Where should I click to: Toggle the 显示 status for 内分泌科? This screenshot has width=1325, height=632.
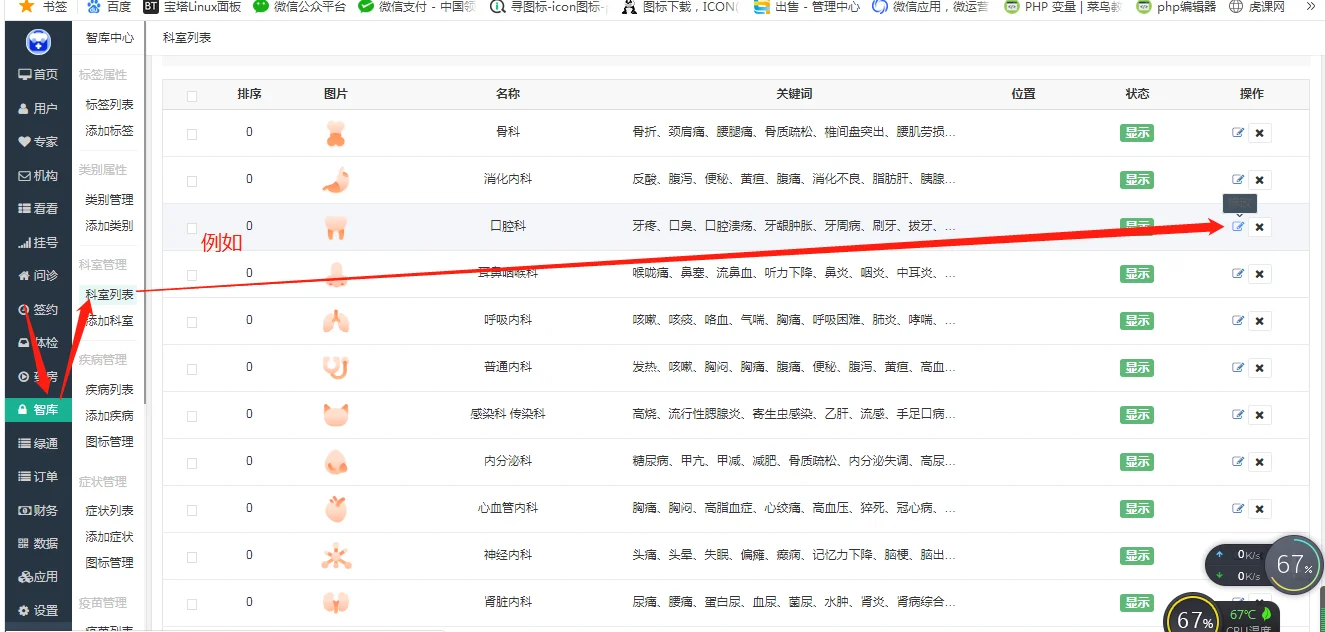pyautogui.click(x=1137, y=462)
